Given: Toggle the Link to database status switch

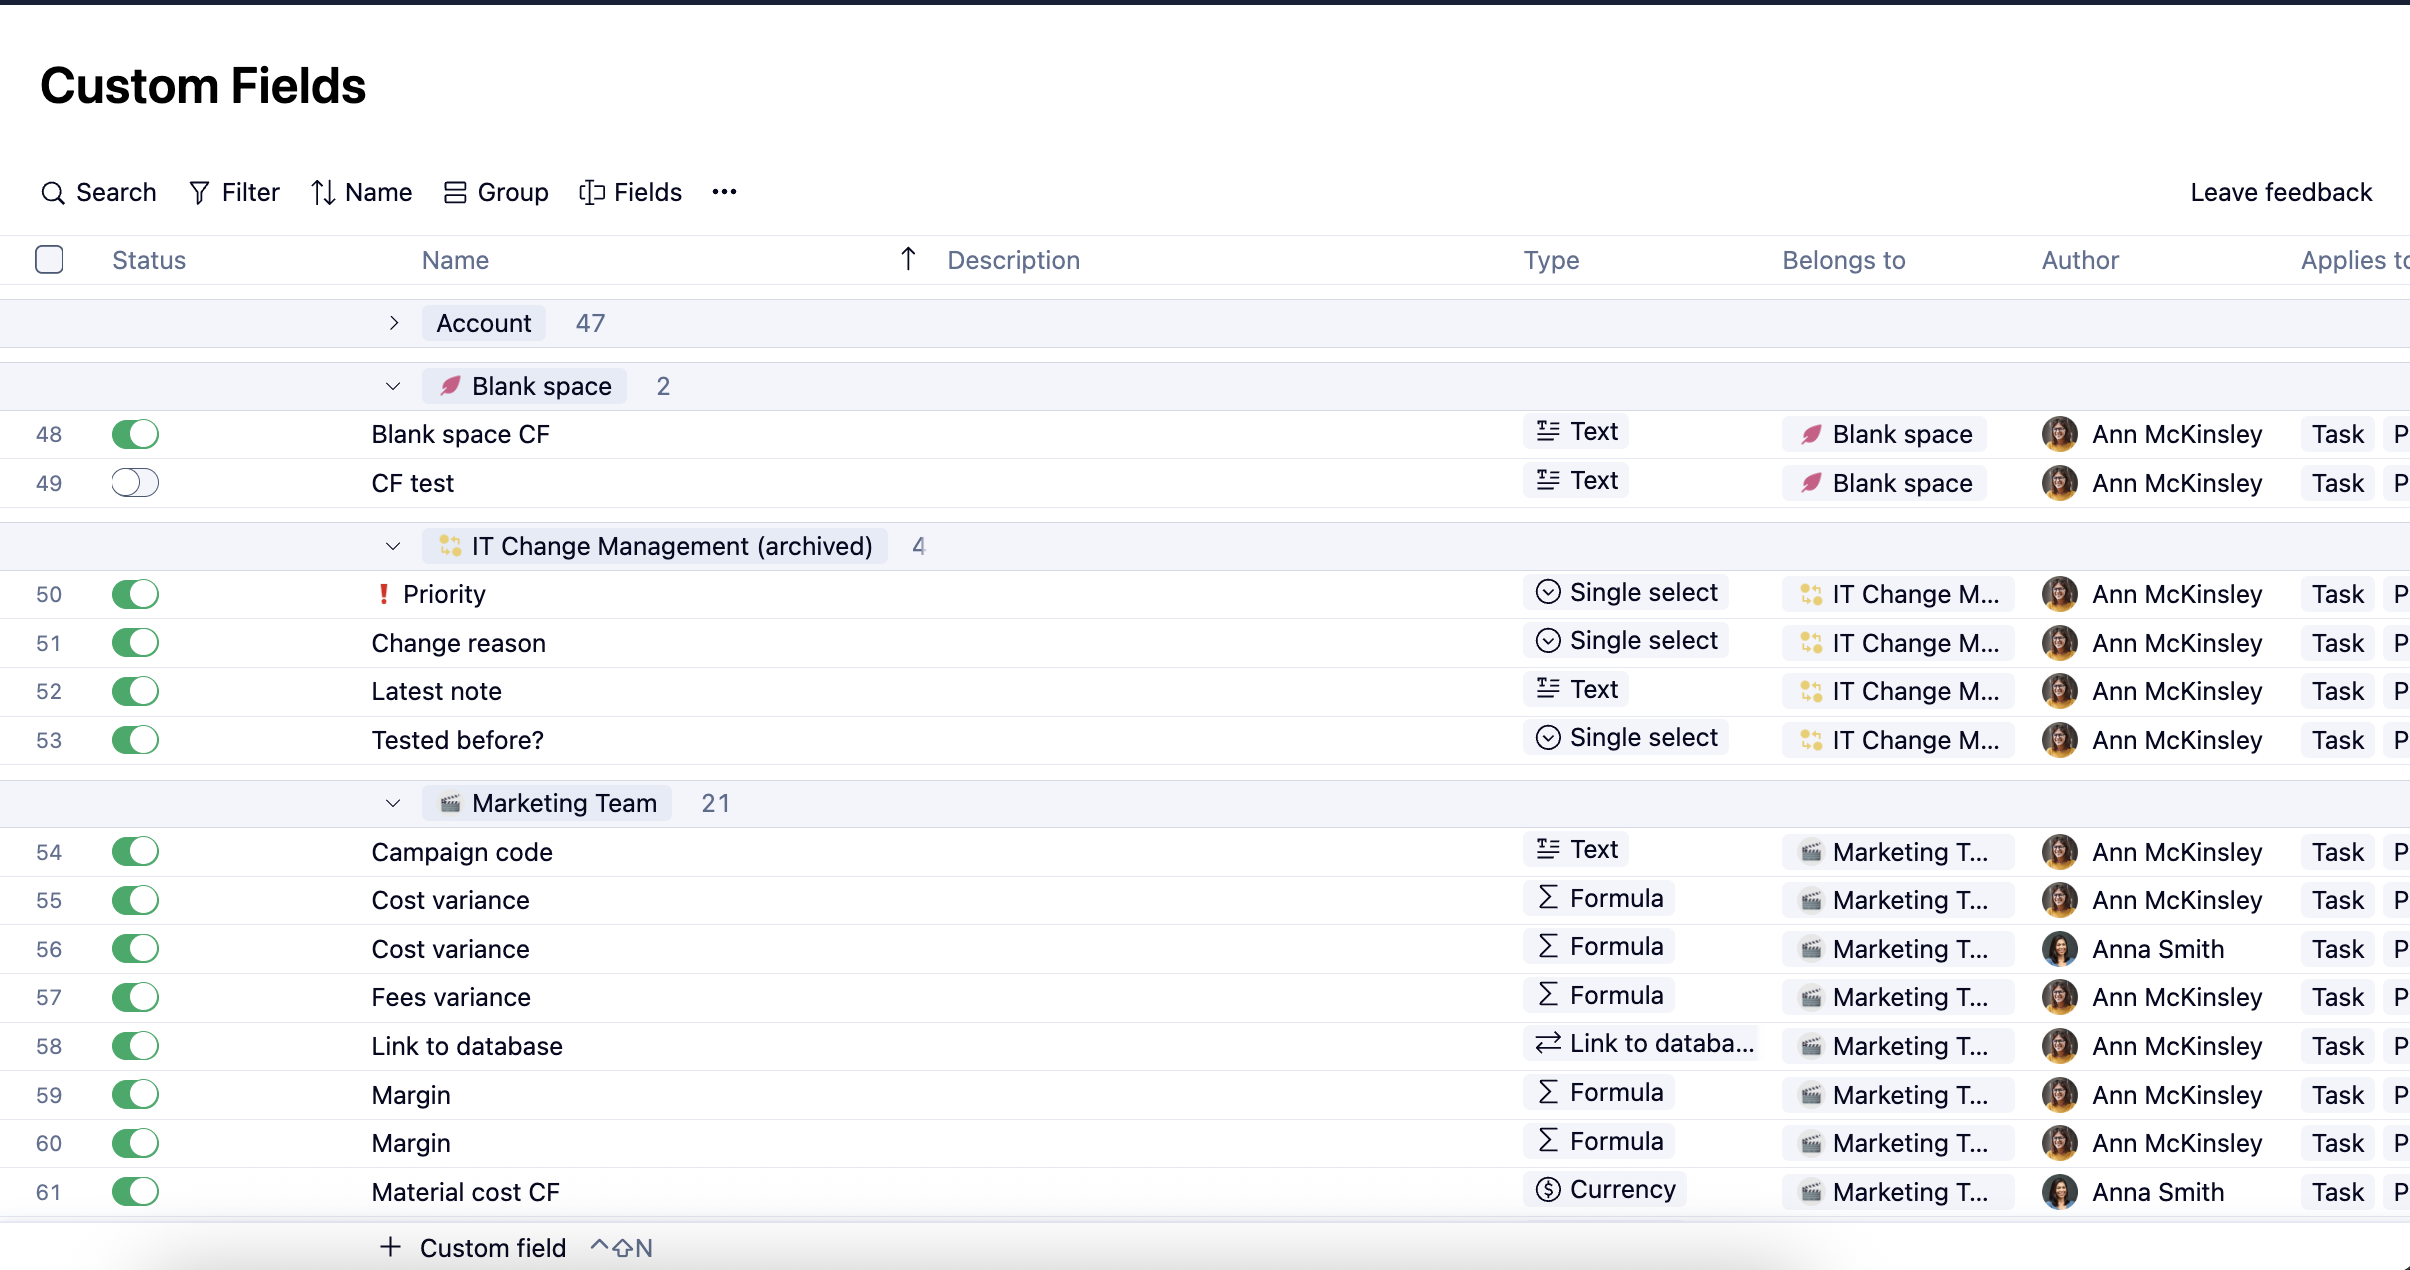Looking at the screenshot, I should pos(135,1046).
